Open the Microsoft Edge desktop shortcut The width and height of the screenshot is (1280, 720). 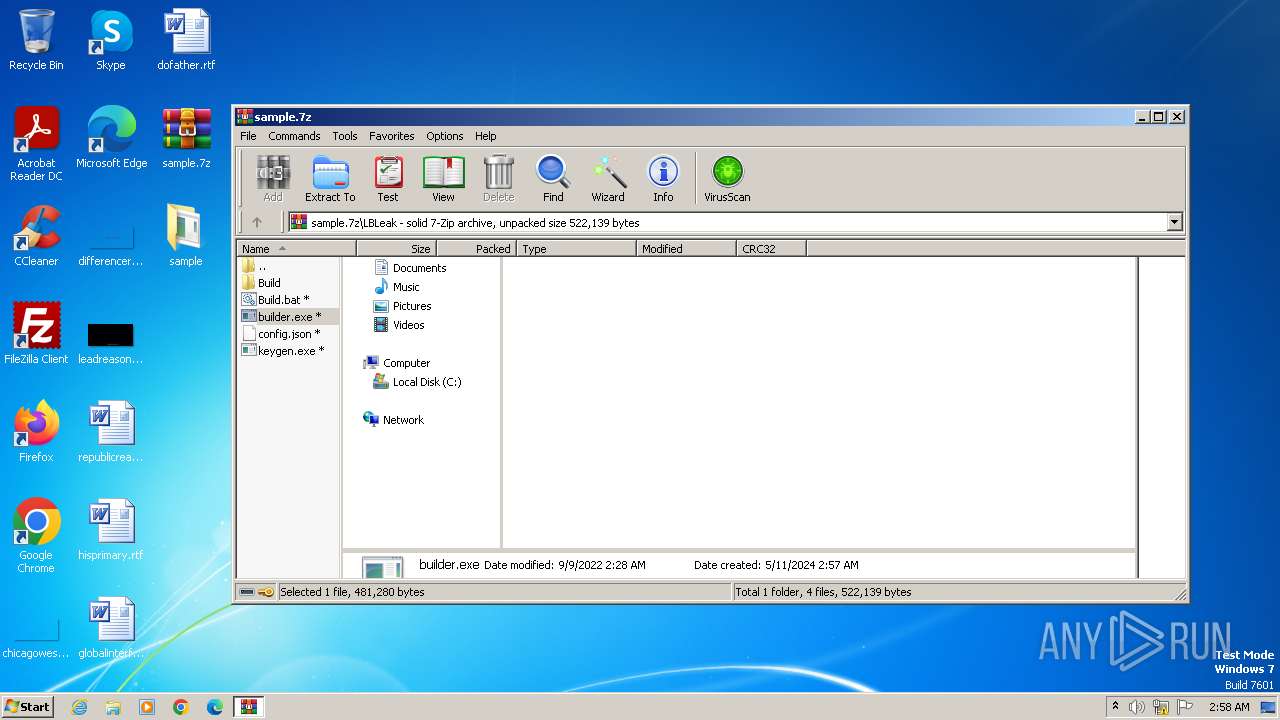coord(111,138)
